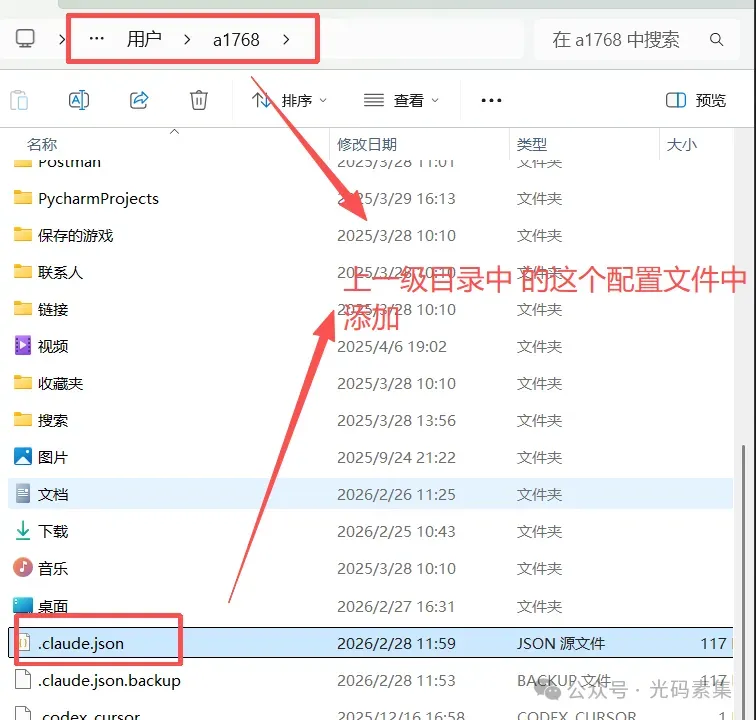Select the PycharmProjects folder
The width and height of the screenshot is (756, 720).
(98, 198)
